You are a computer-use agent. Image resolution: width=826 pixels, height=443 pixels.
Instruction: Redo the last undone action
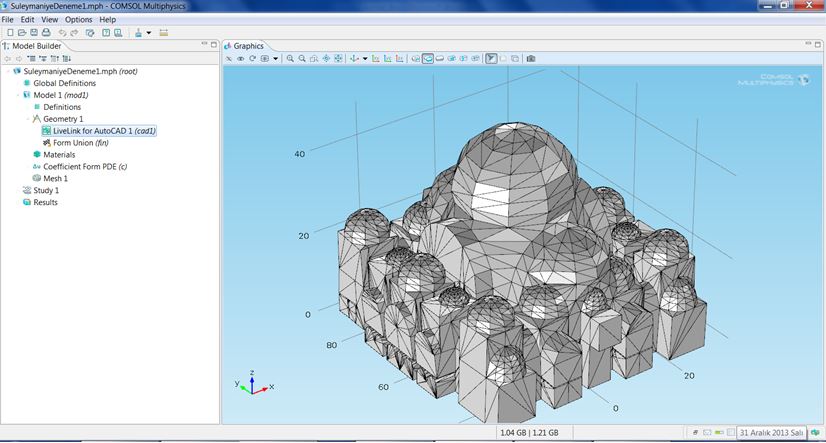tap(74, 33)
